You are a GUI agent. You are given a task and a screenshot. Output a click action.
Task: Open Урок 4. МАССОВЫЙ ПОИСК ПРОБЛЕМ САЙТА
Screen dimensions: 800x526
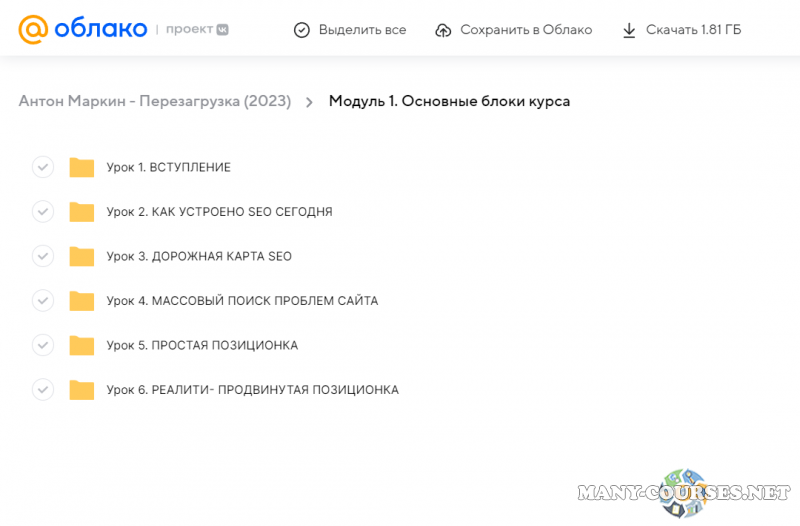pos(242,300)
